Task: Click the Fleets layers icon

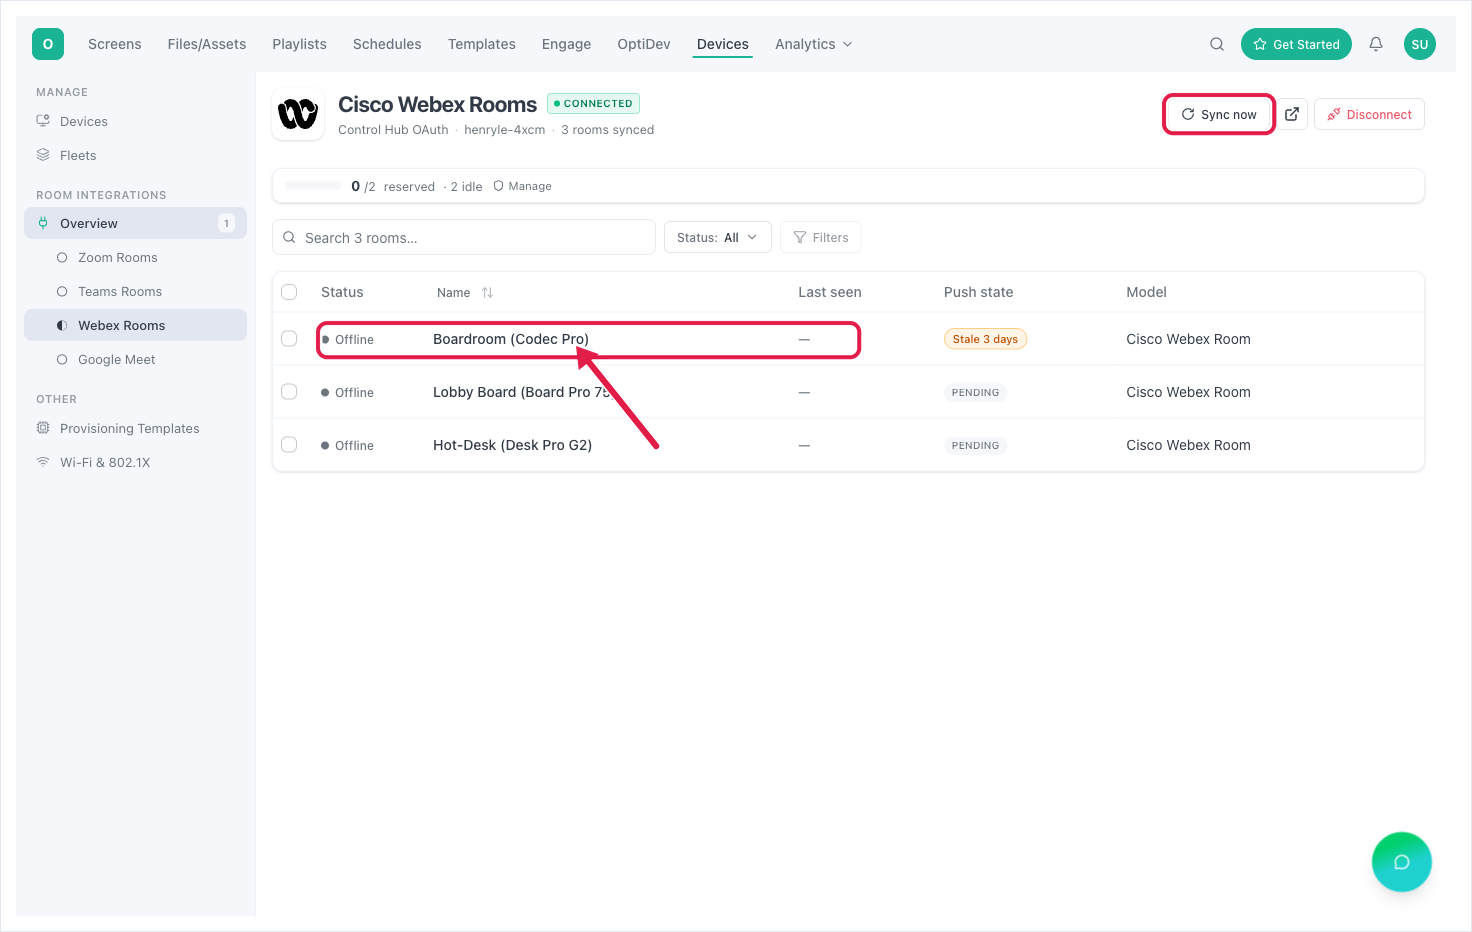Action: [x=43, y=155]
